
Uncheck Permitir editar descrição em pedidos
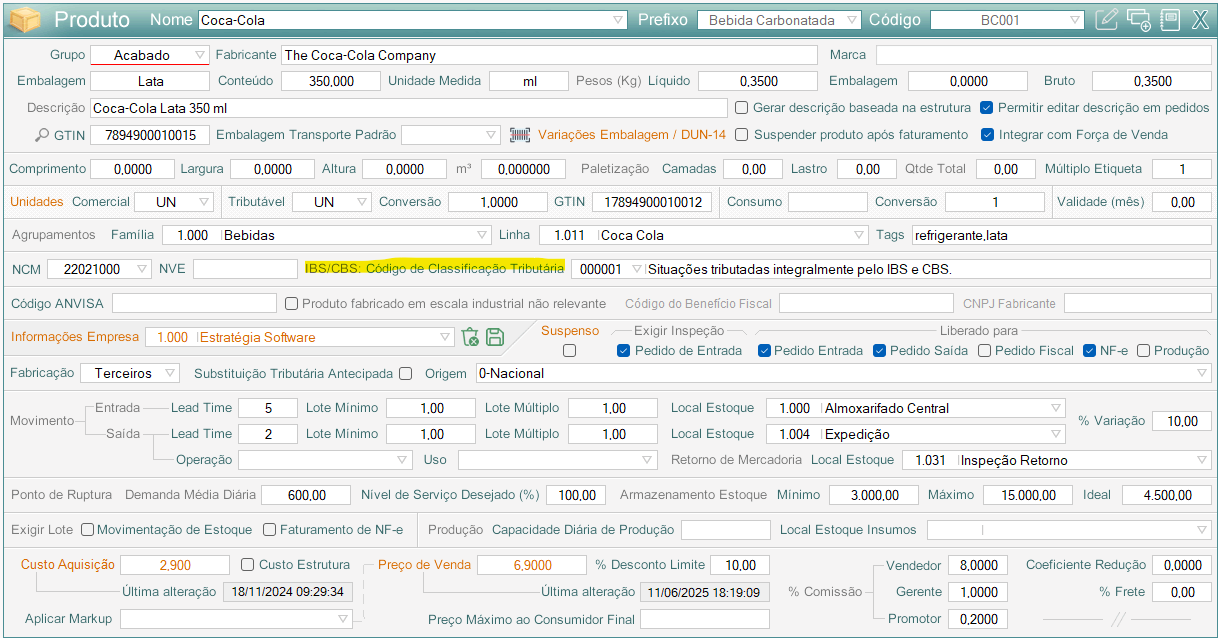987,108
